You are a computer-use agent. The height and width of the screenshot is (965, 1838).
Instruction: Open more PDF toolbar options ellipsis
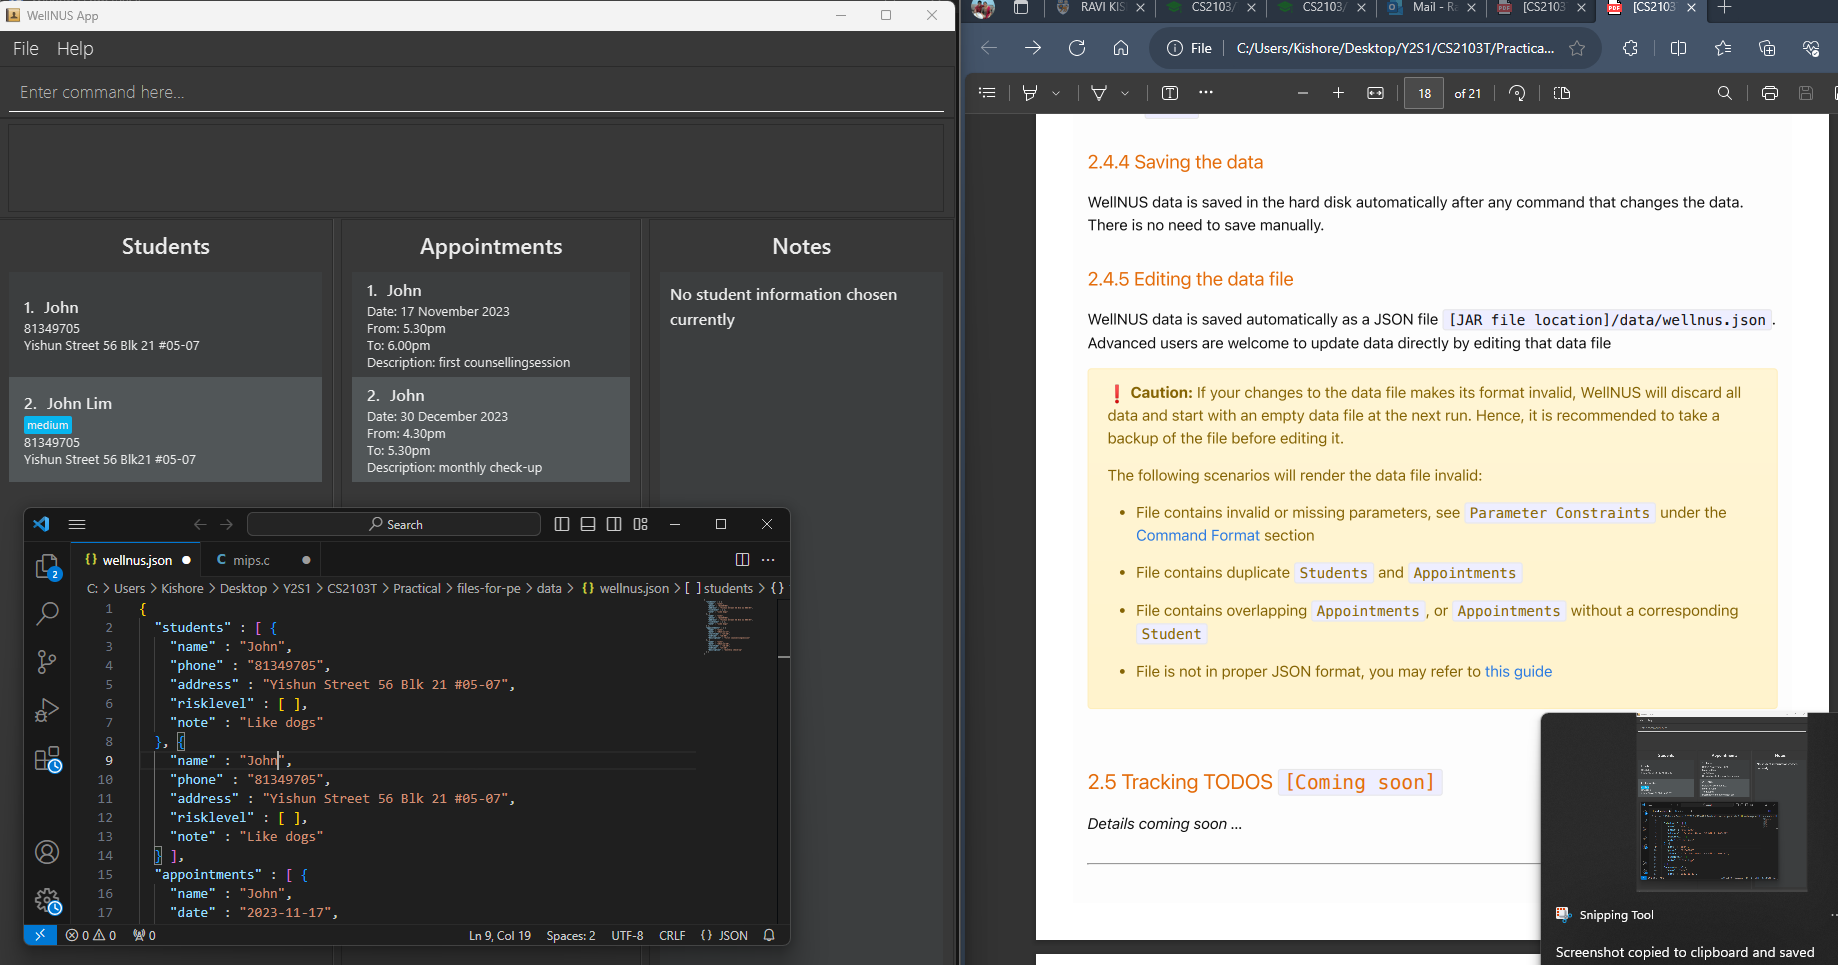point(1206,93)
